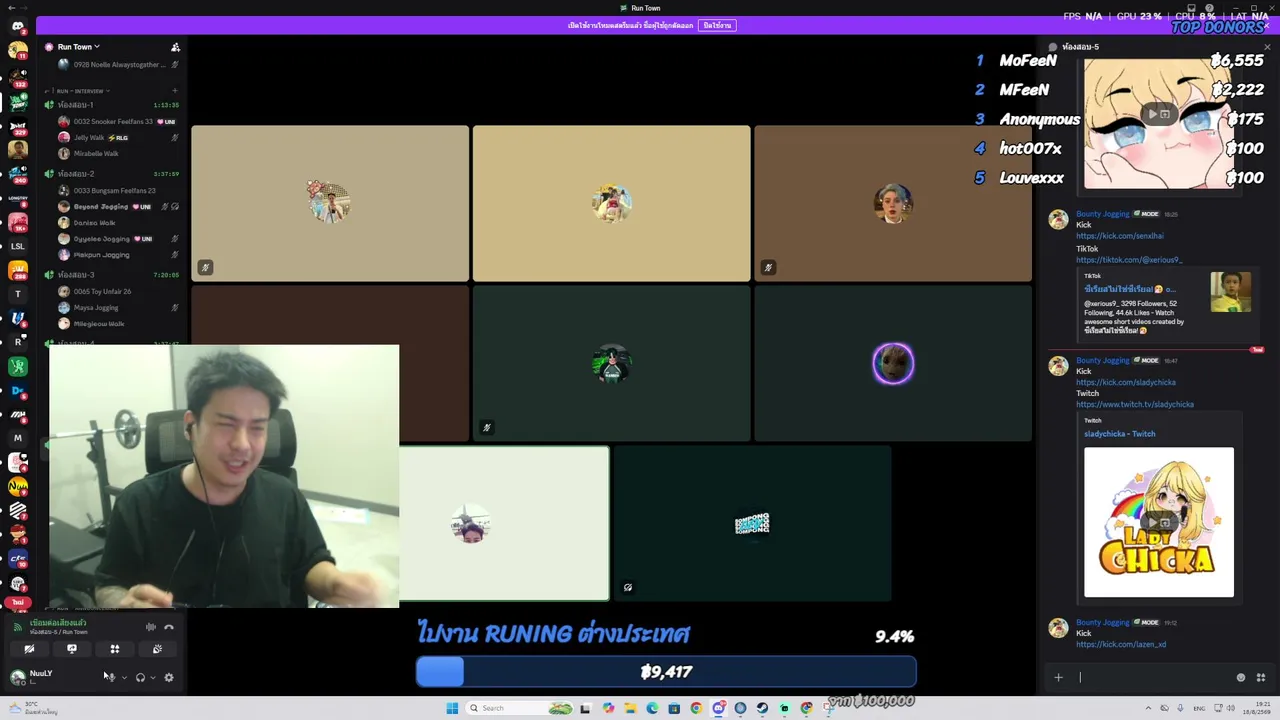
Task: Focus the glowing purple speaker tile
Action: point(893,364)
